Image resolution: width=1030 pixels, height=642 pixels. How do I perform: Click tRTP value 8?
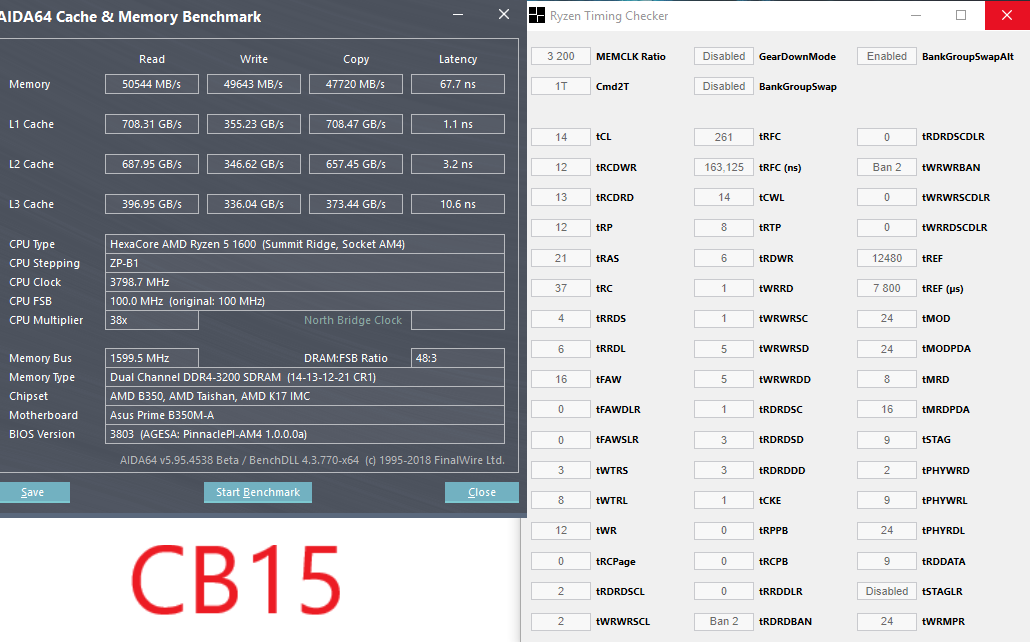coord(723,227)
